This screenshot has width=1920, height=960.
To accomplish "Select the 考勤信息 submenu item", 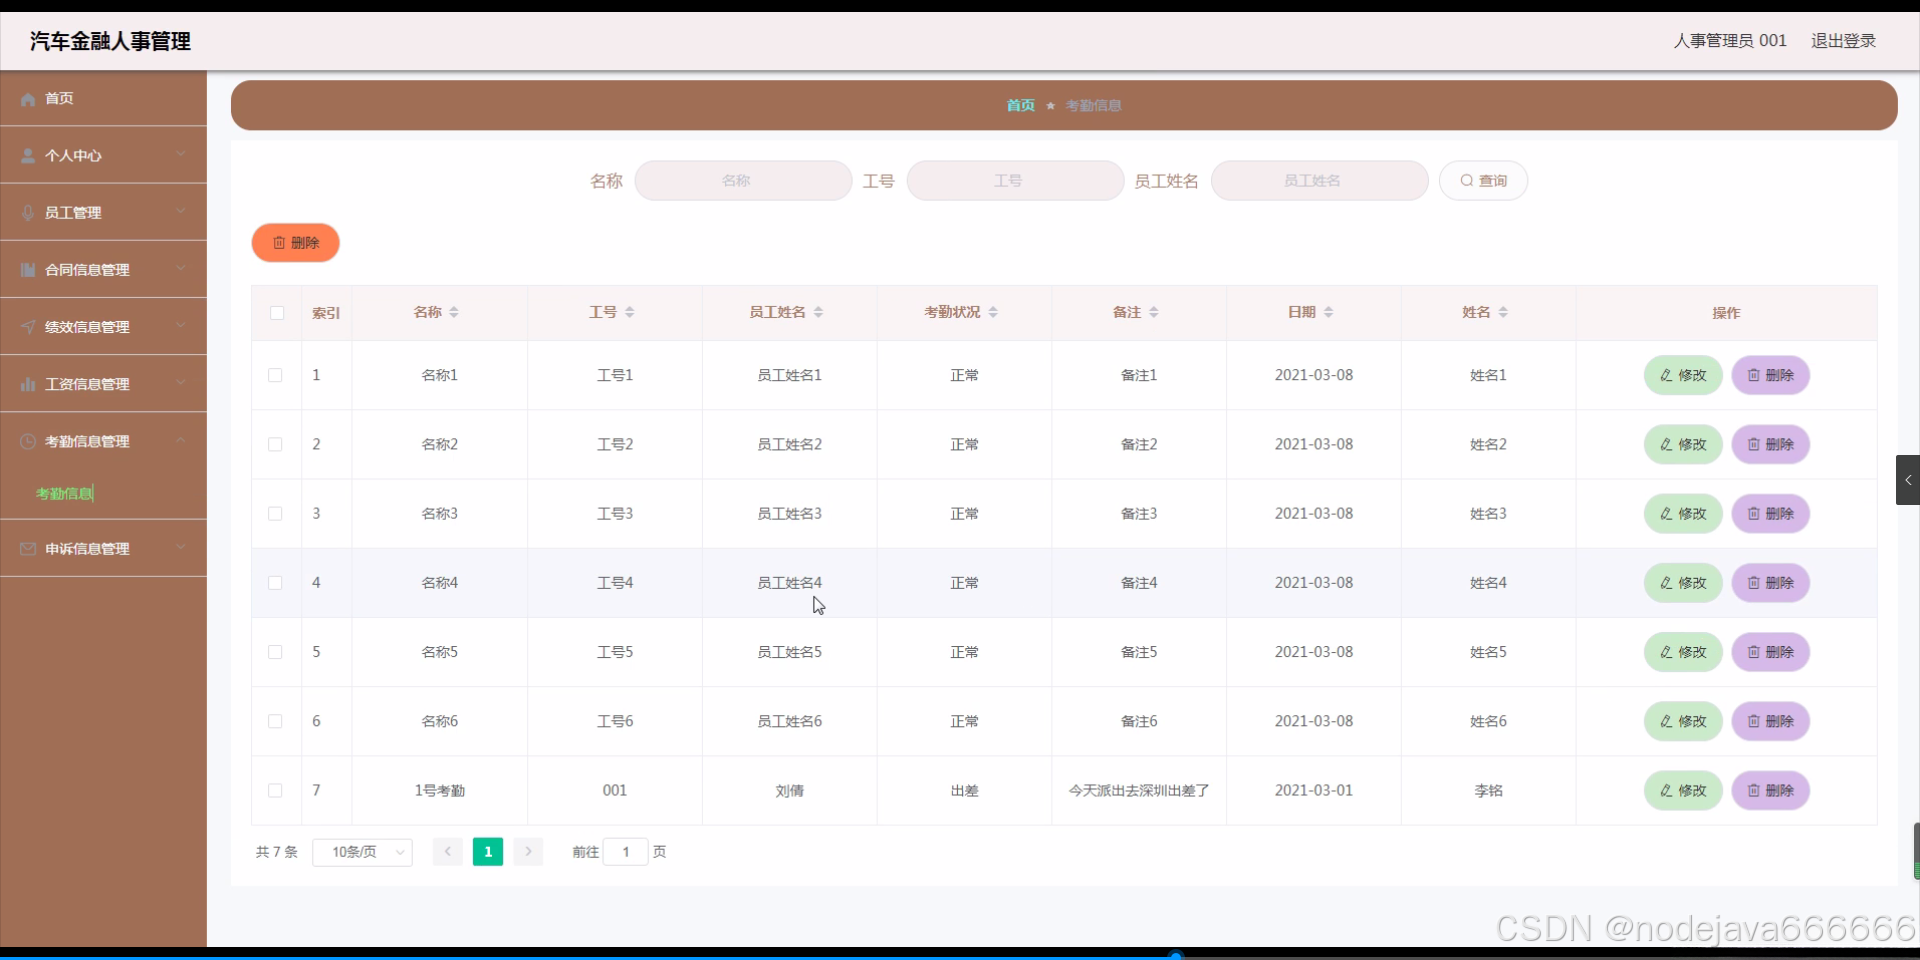I will [64, 493].
